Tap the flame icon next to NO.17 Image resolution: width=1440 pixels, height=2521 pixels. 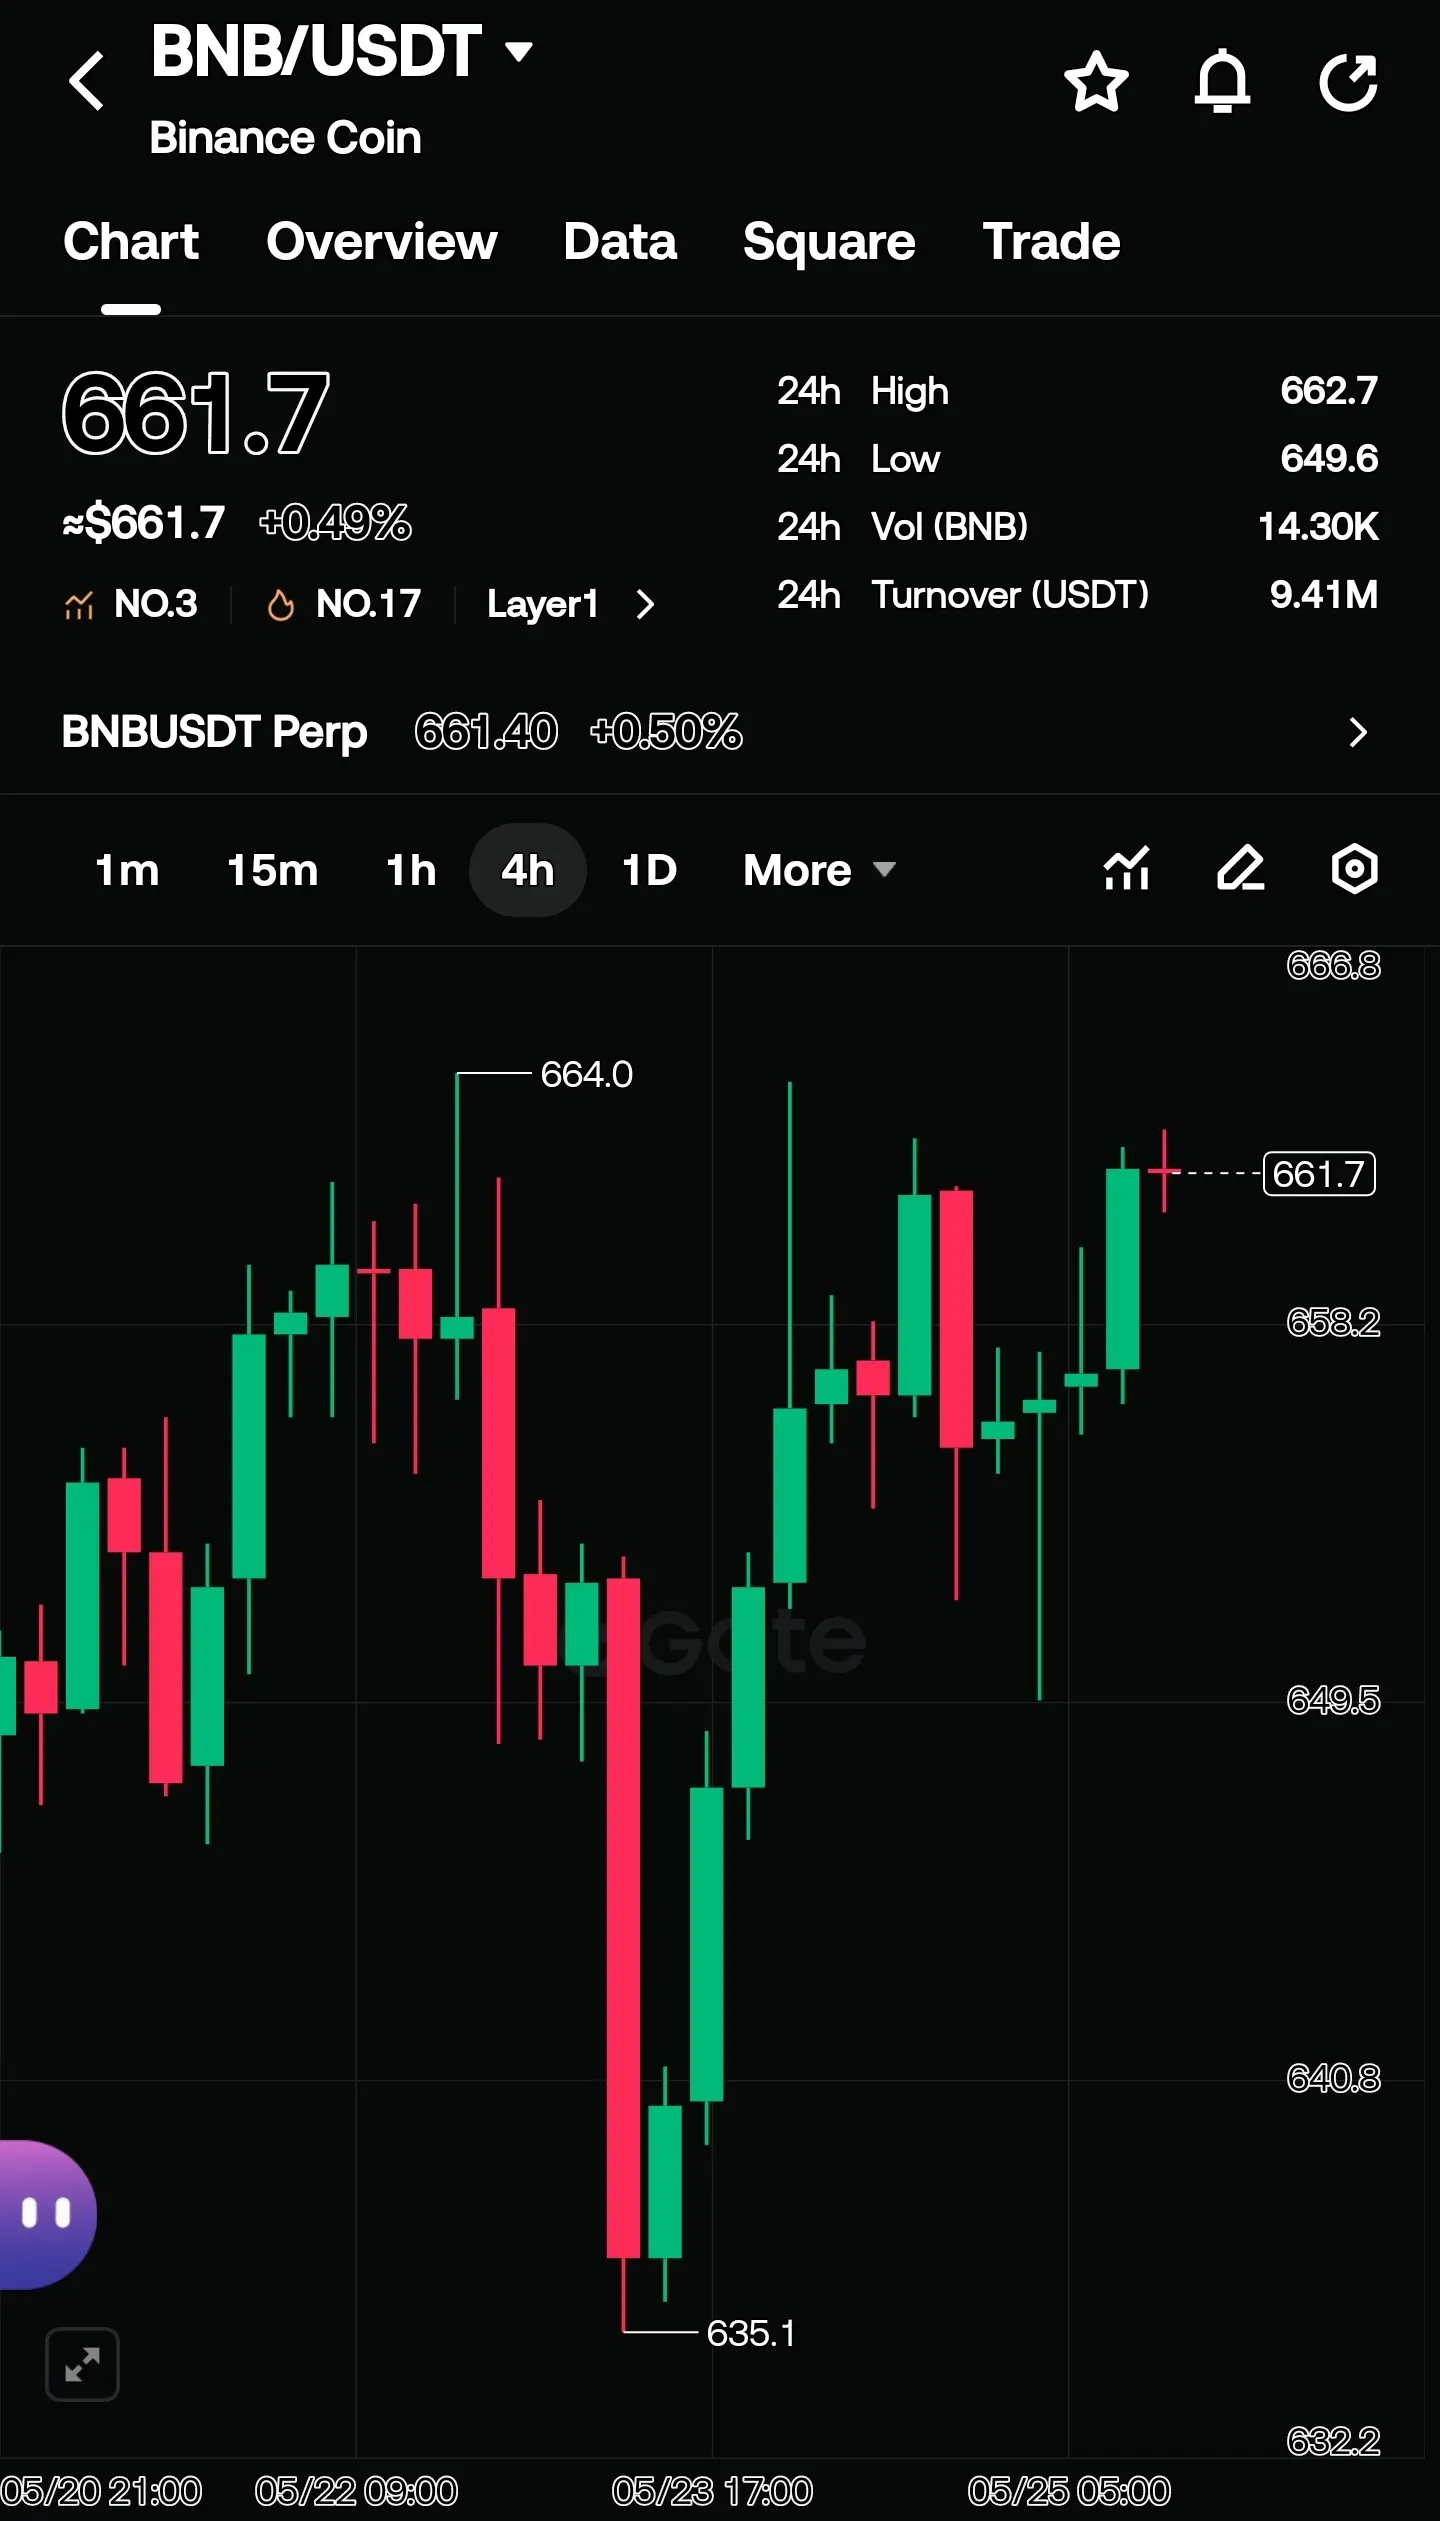coord(281,604)
